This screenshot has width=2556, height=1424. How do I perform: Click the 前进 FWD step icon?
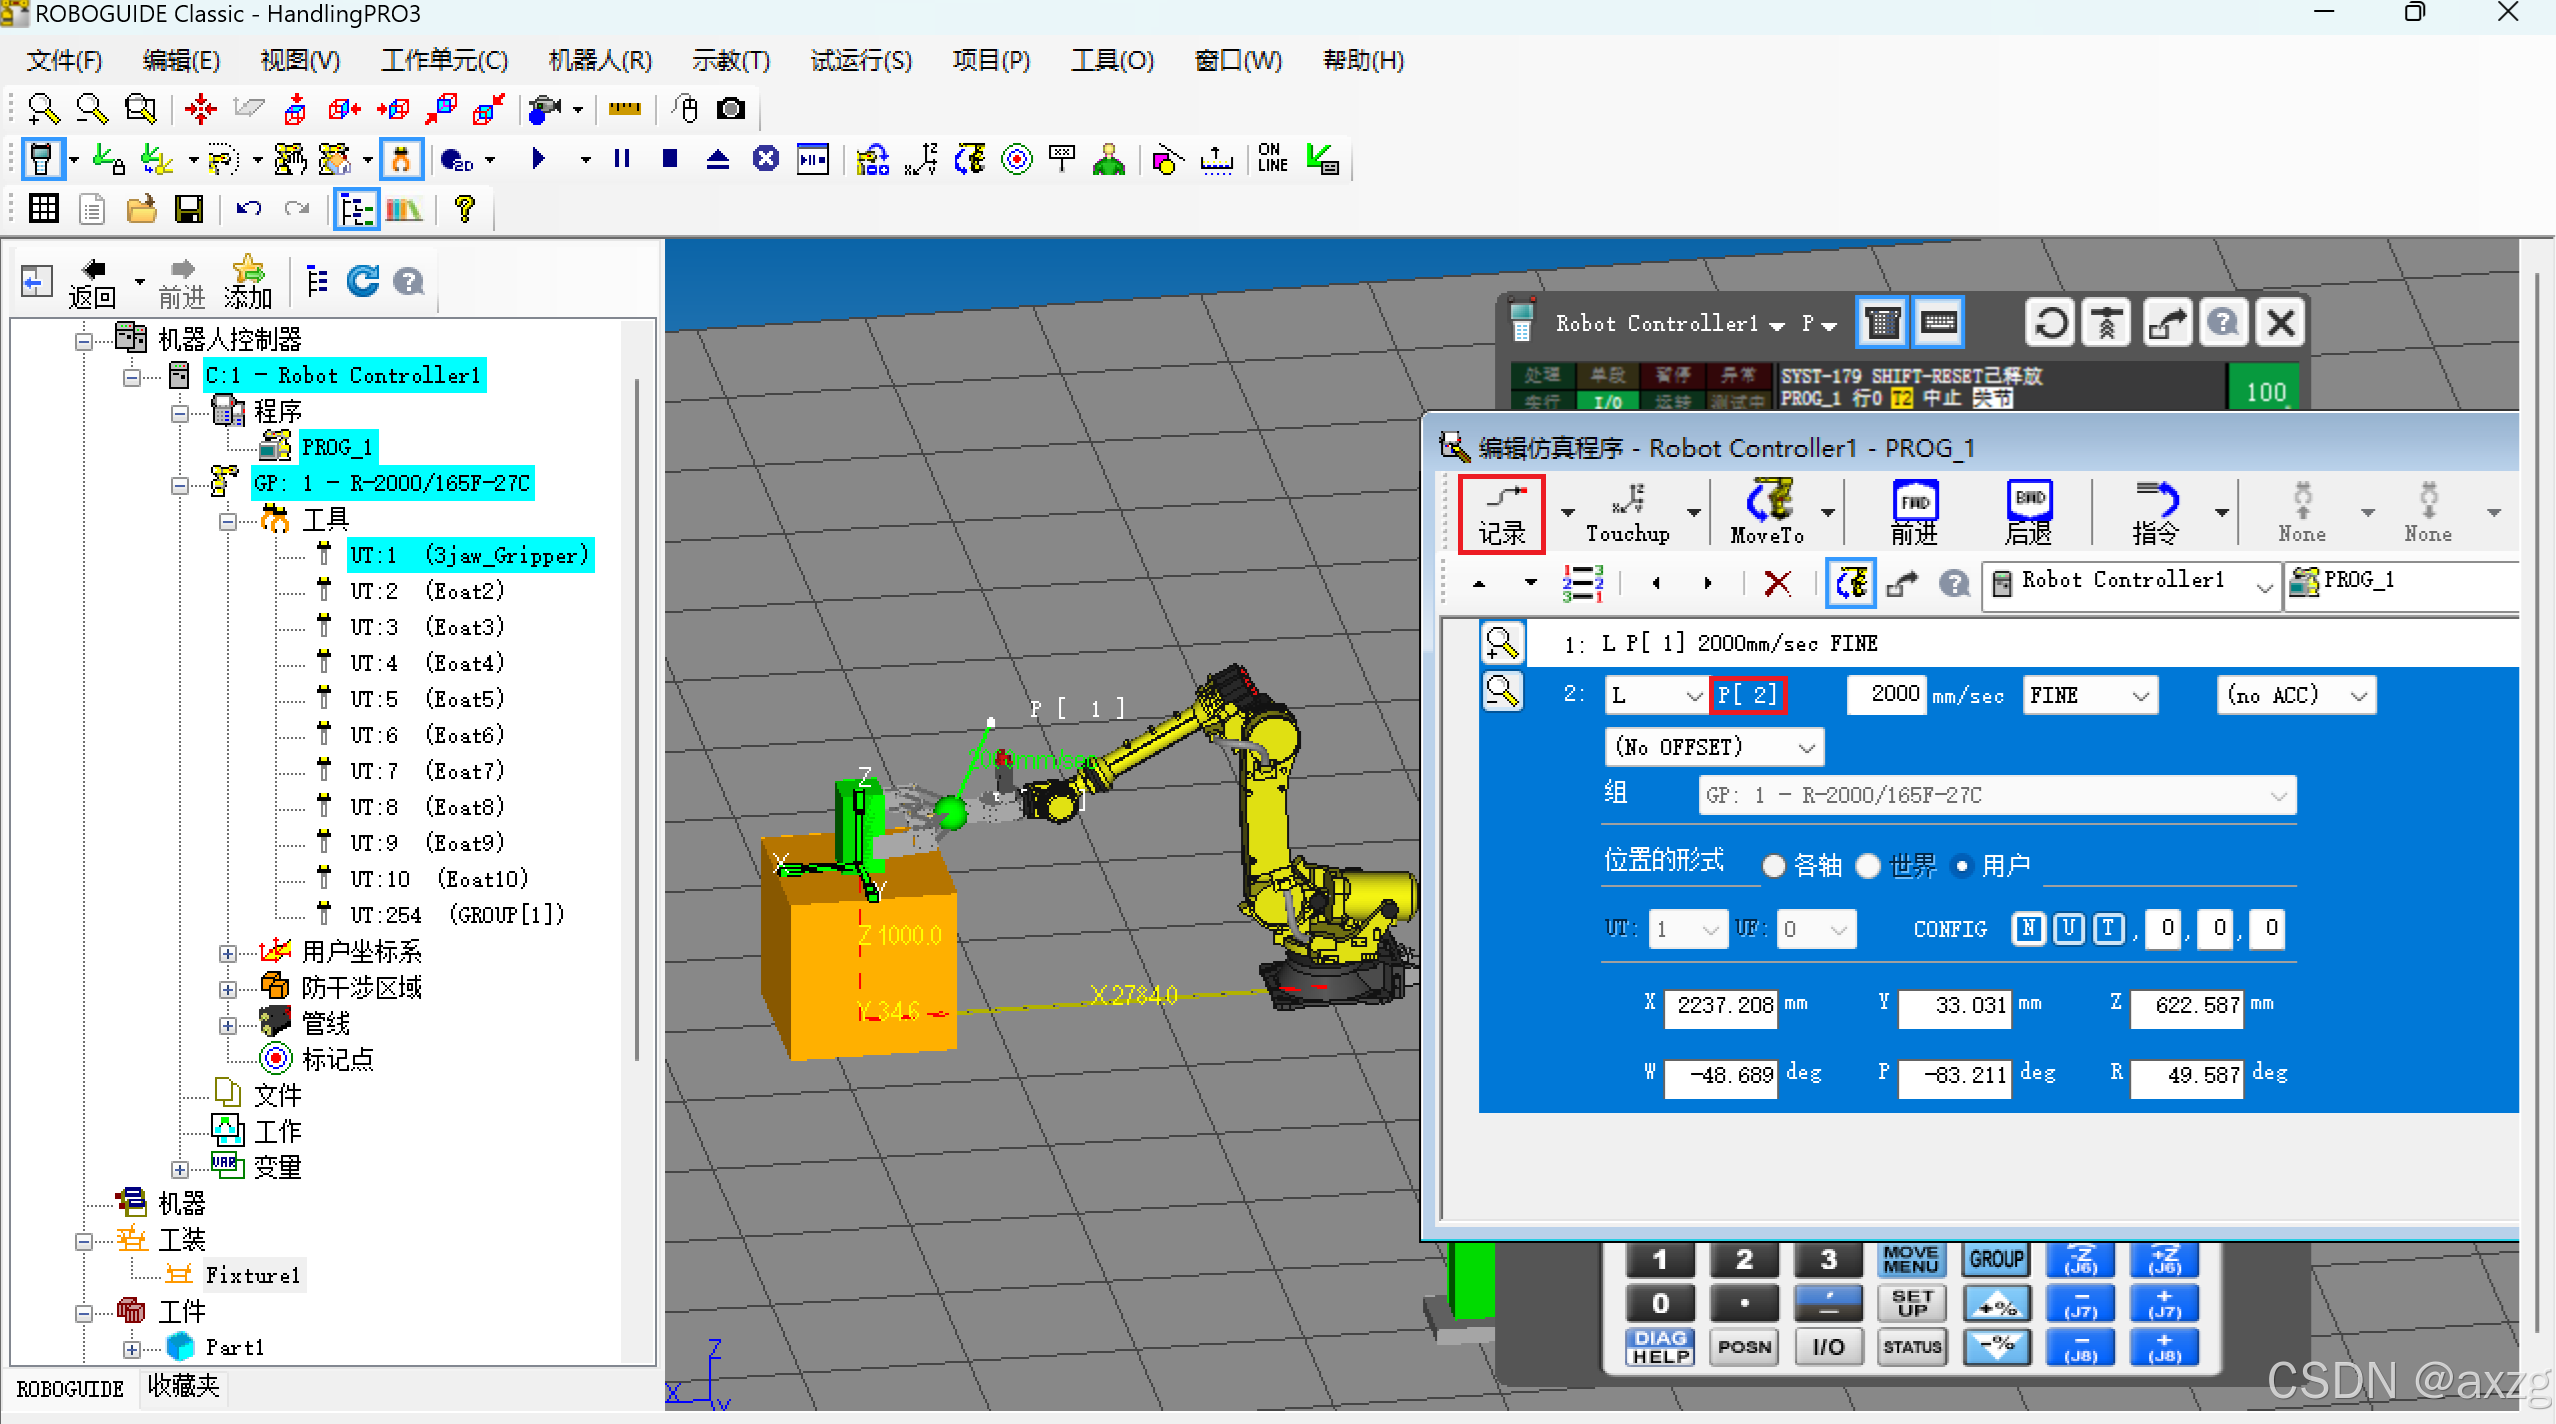(1914, 513)
